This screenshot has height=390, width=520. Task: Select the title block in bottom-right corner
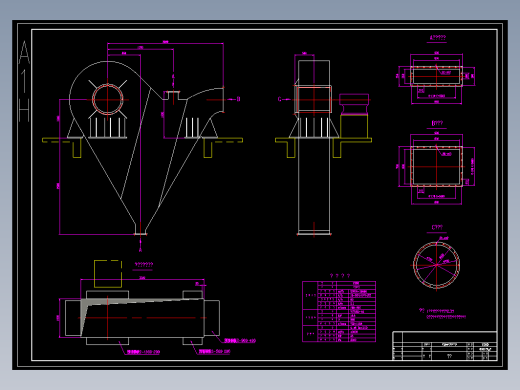445,346
